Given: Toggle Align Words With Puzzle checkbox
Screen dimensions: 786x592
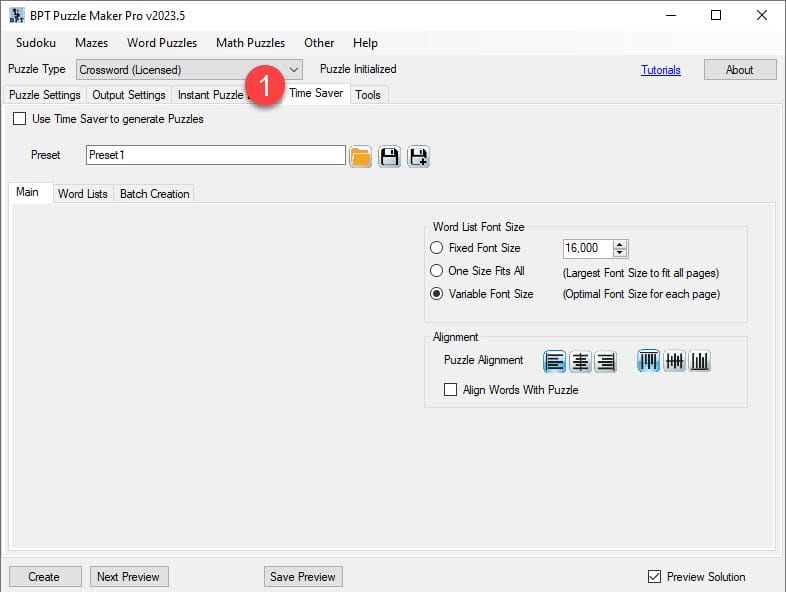Looking at the screenshot, I should [451, 390].
